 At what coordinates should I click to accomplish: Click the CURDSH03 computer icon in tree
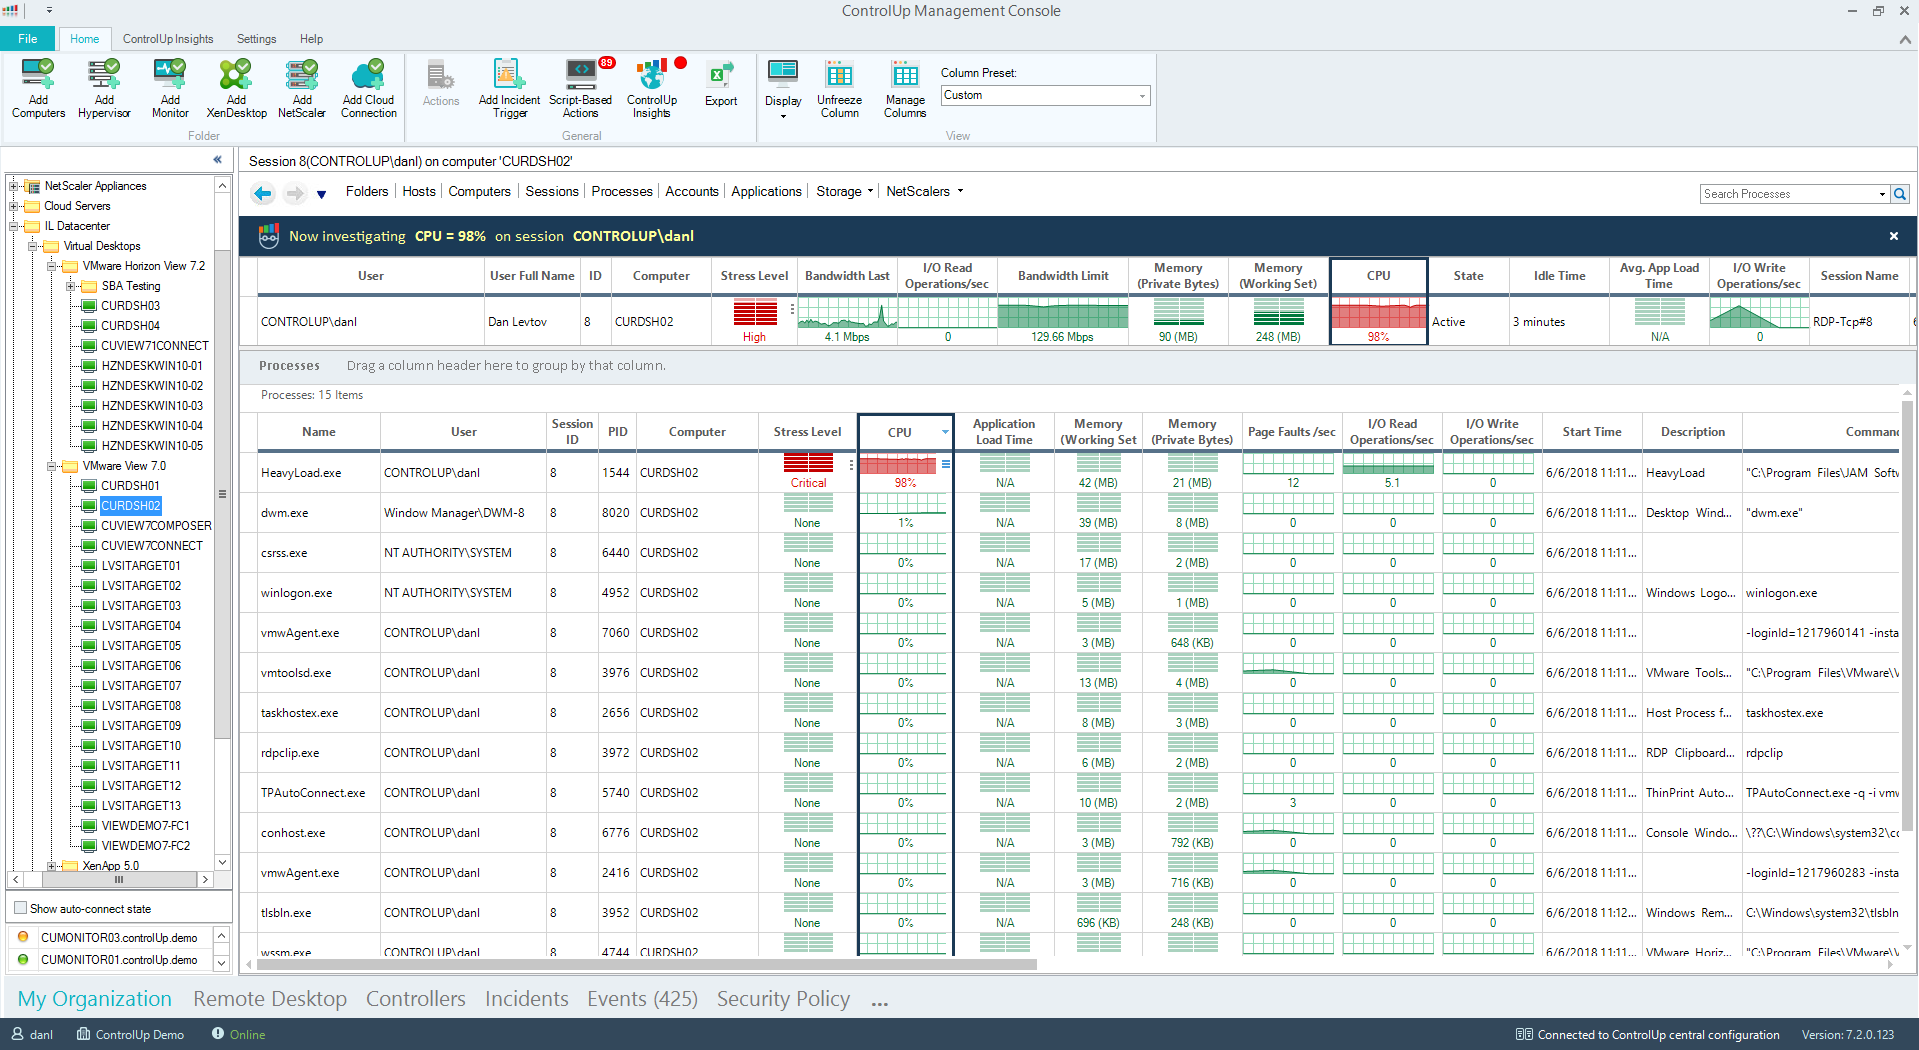point(89,306)
